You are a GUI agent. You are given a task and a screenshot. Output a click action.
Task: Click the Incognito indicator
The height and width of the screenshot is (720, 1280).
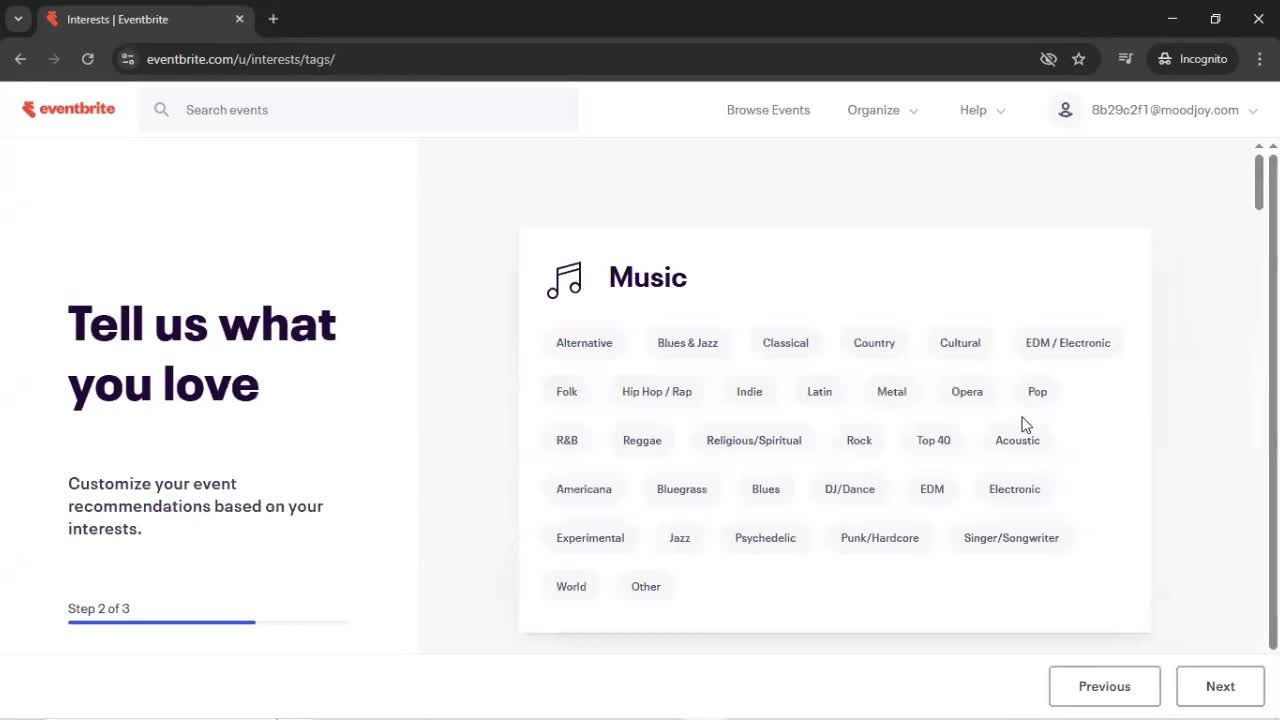pos(1192,59)
